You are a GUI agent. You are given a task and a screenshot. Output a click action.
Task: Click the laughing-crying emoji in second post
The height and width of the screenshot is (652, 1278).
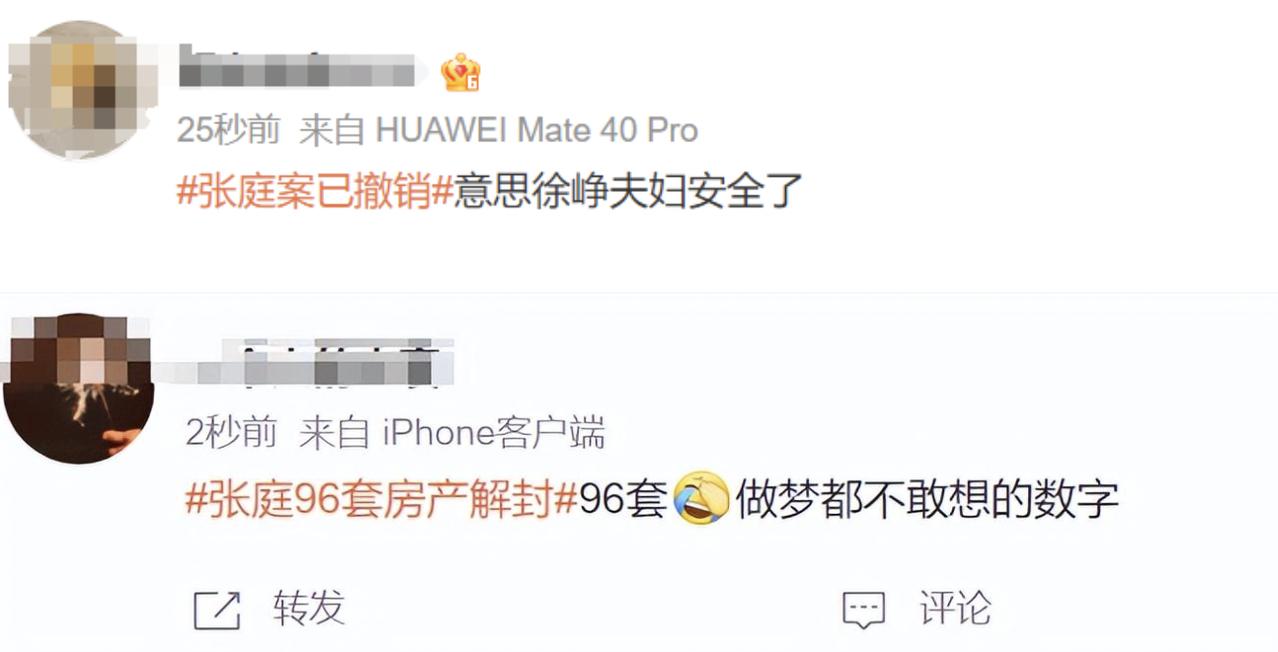pos(701,499)
